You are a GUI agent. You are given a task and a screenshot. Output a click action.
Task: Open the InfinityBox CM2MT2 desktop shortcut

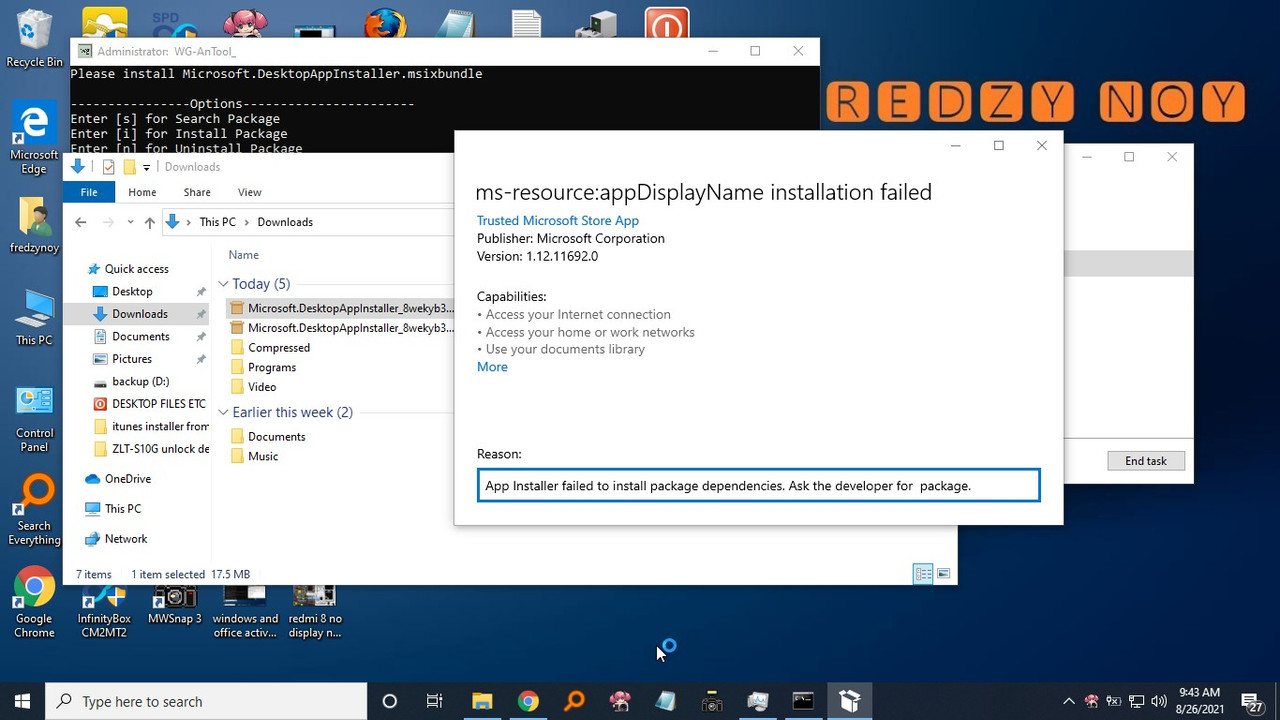pos(104,612)
